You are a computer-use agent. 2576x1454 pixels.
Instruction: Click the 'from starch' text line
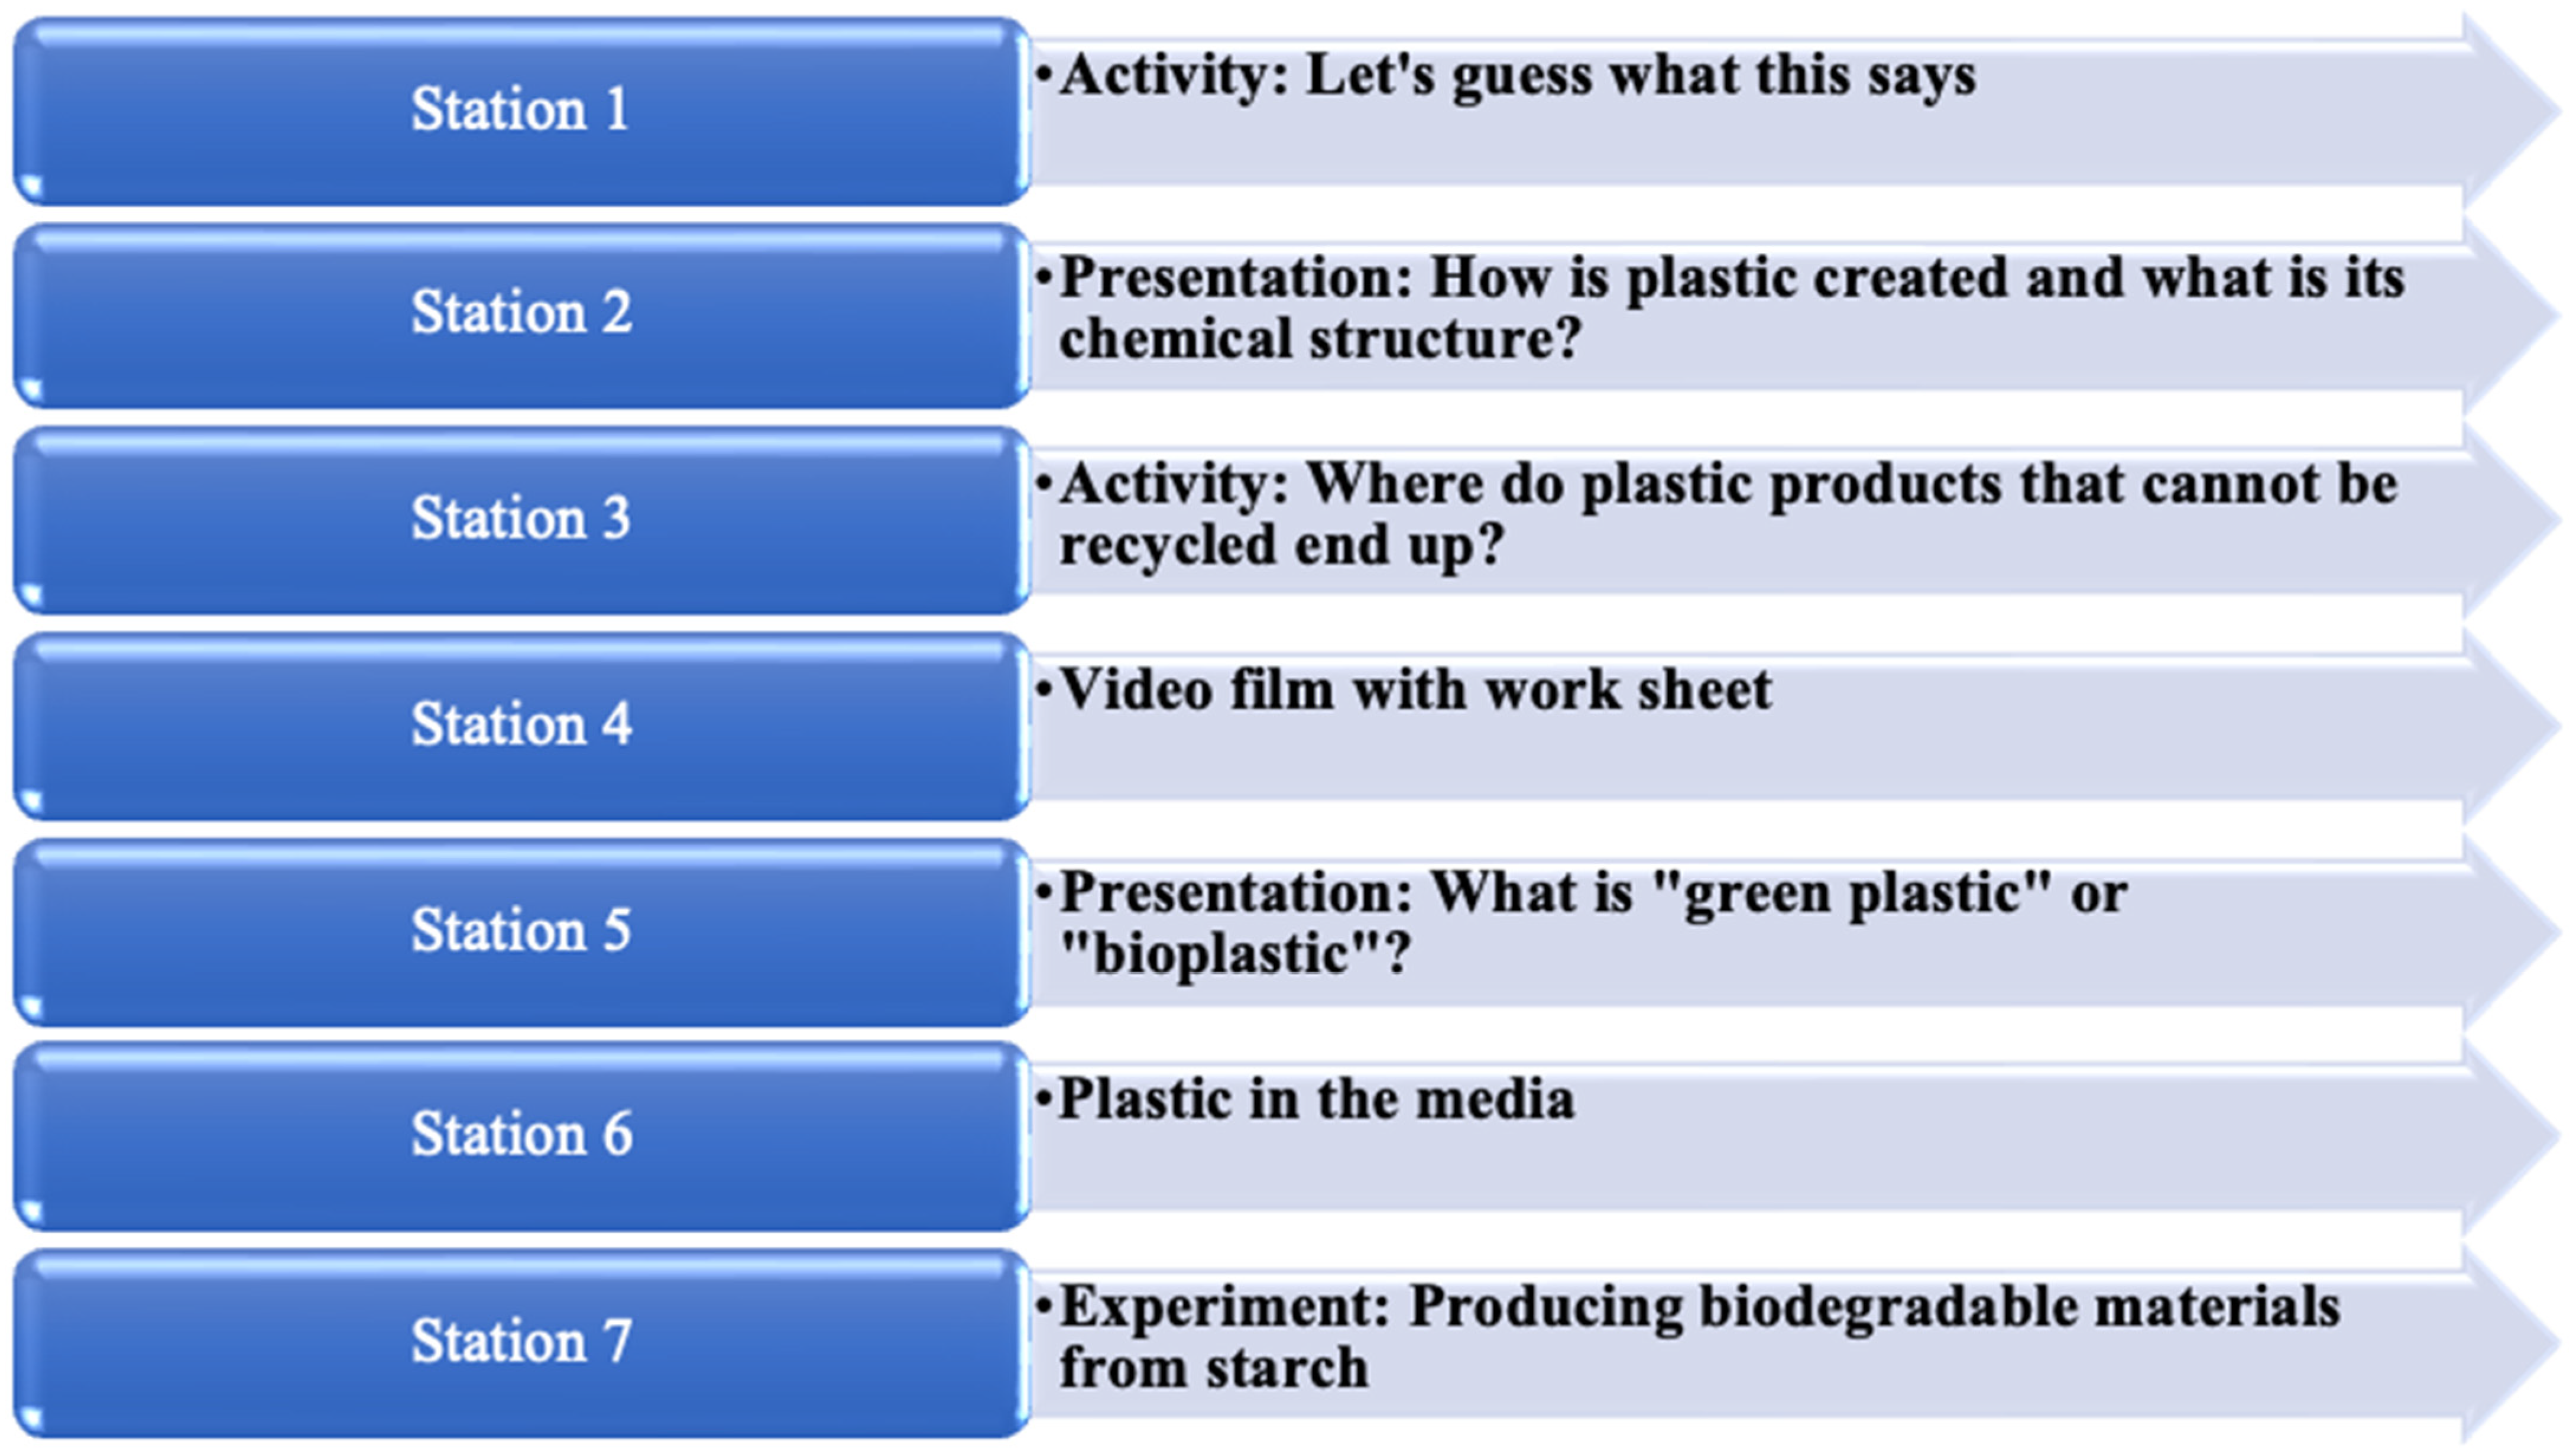point(1212,1368)
